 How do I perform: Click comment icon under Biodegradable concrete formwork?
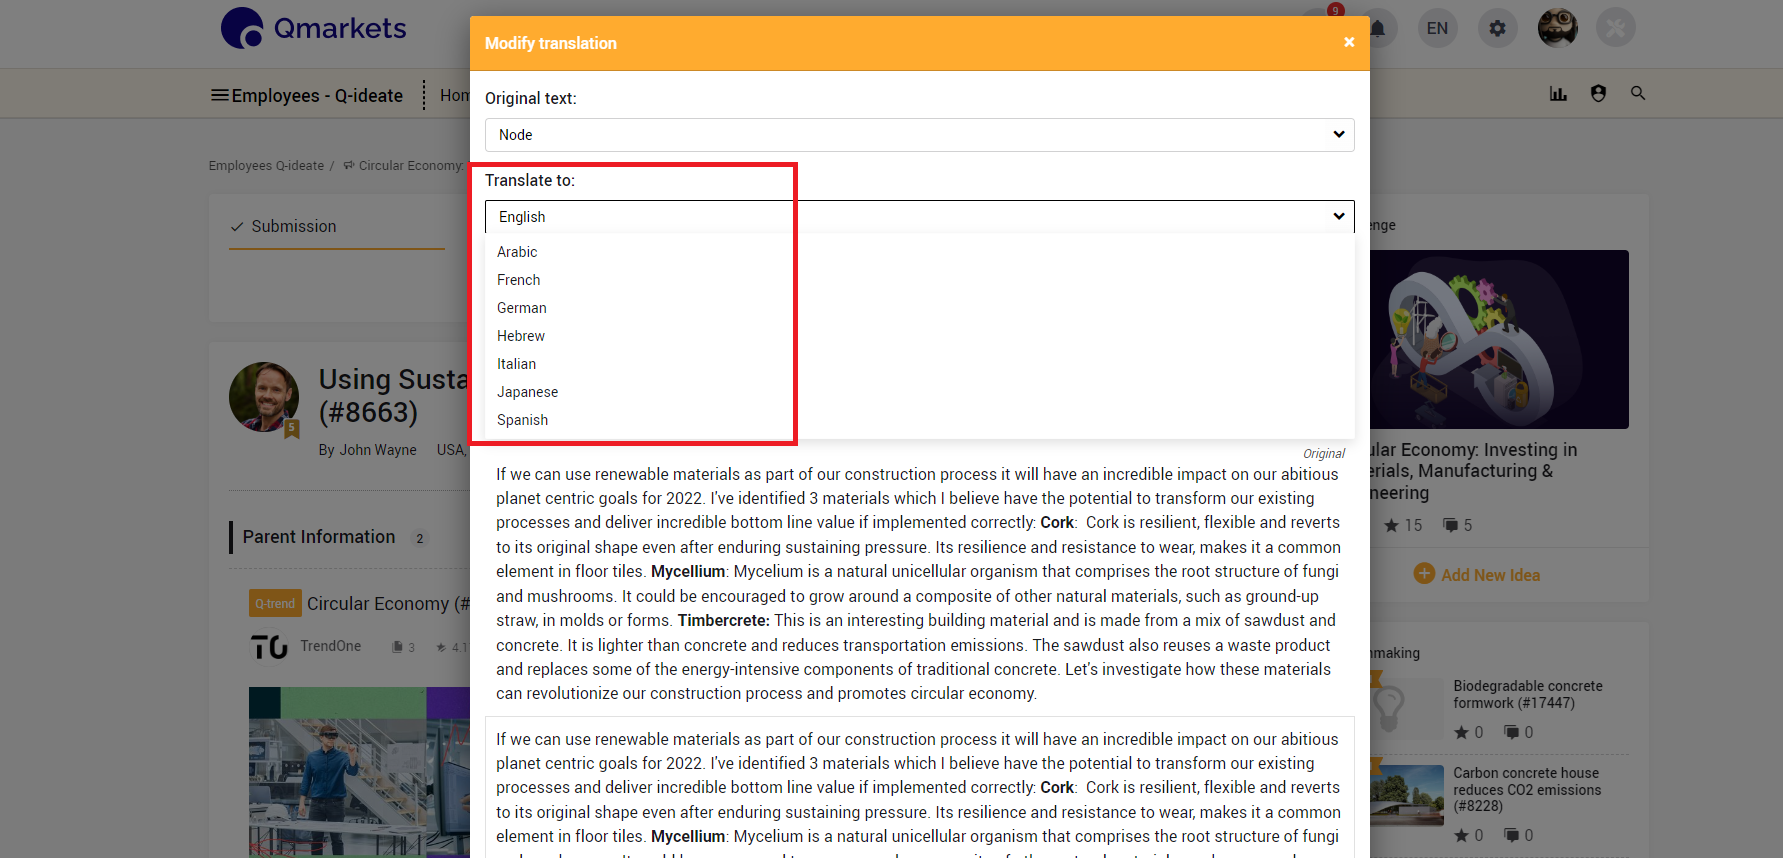tap(1512, 733)
